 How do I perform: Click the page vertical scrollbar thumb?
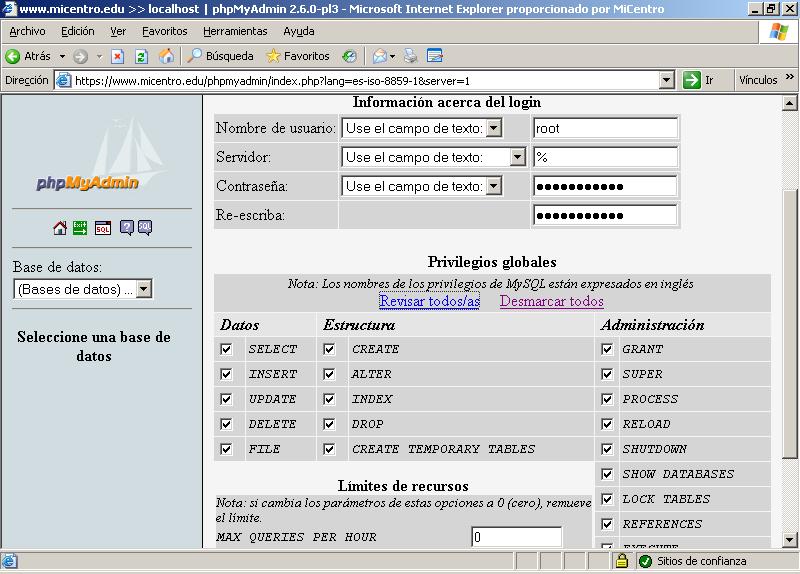789,323
